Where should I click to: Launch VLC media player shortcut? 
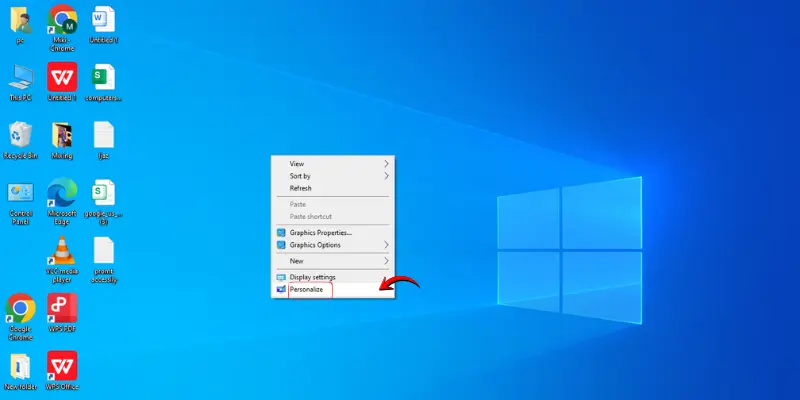(x=62, y=251)
